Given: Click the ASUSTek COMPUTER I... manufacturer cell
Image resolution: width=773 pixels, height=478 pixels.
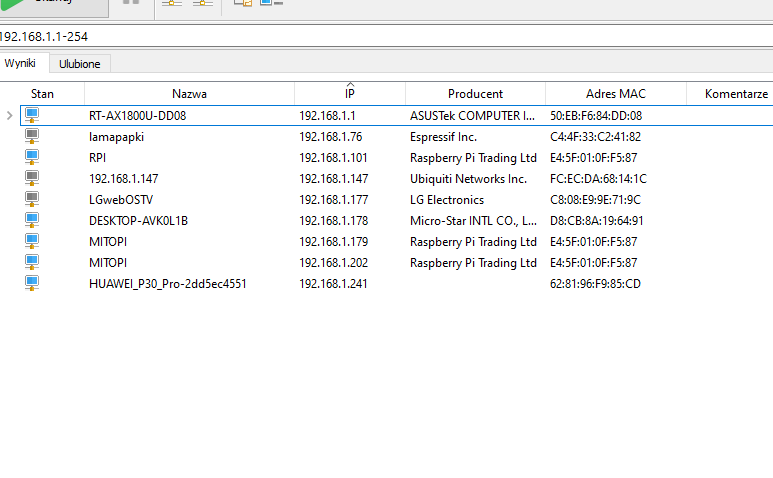Looking at the screenshot, I should pos(472,116).
